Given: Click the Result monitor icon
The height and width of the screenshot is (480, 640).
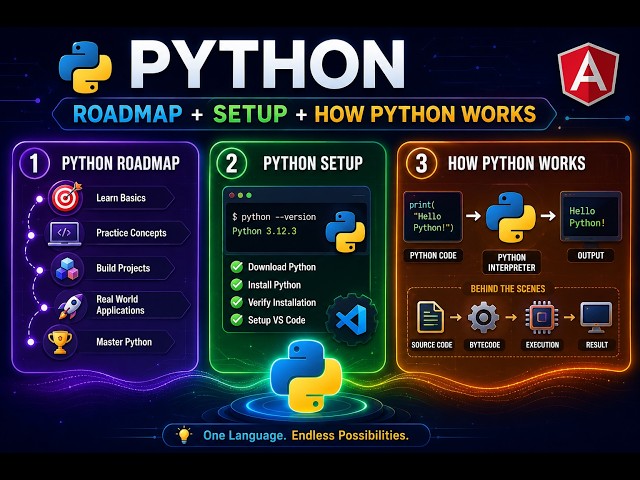Looking at the screenshot, I should point(596,317).
